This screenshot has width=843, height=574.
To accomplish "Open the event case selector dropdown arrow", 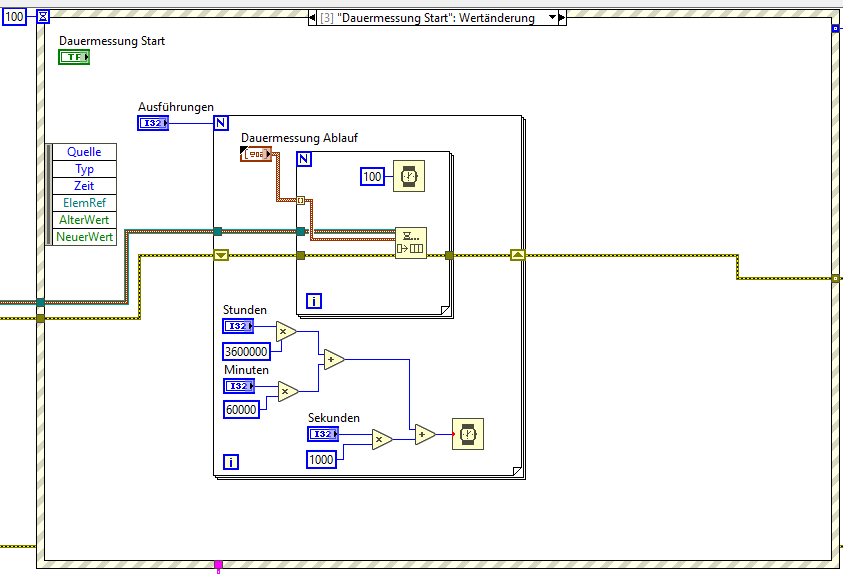I will [552, 18].
